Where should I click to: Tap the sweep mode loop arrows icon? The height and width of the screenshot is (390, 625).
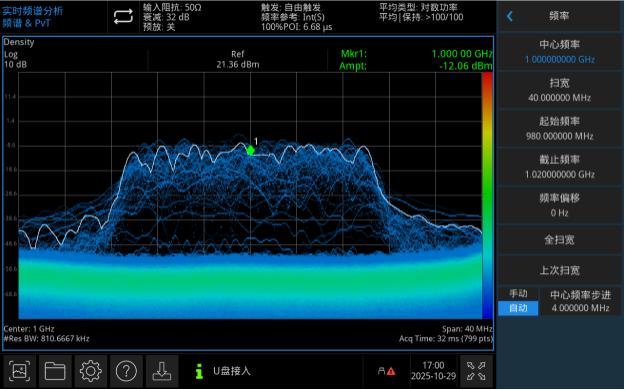[123, 17]
